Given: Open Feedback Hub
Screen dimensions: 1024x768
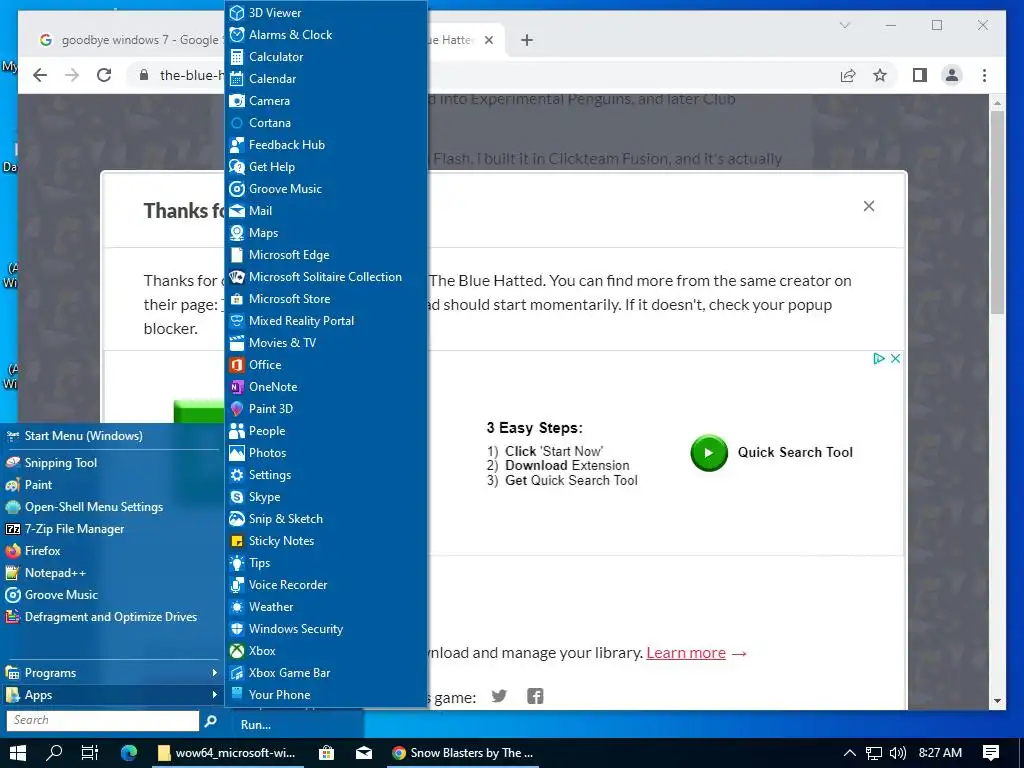Looking at the screenshot, I should (x=327, y=145).
